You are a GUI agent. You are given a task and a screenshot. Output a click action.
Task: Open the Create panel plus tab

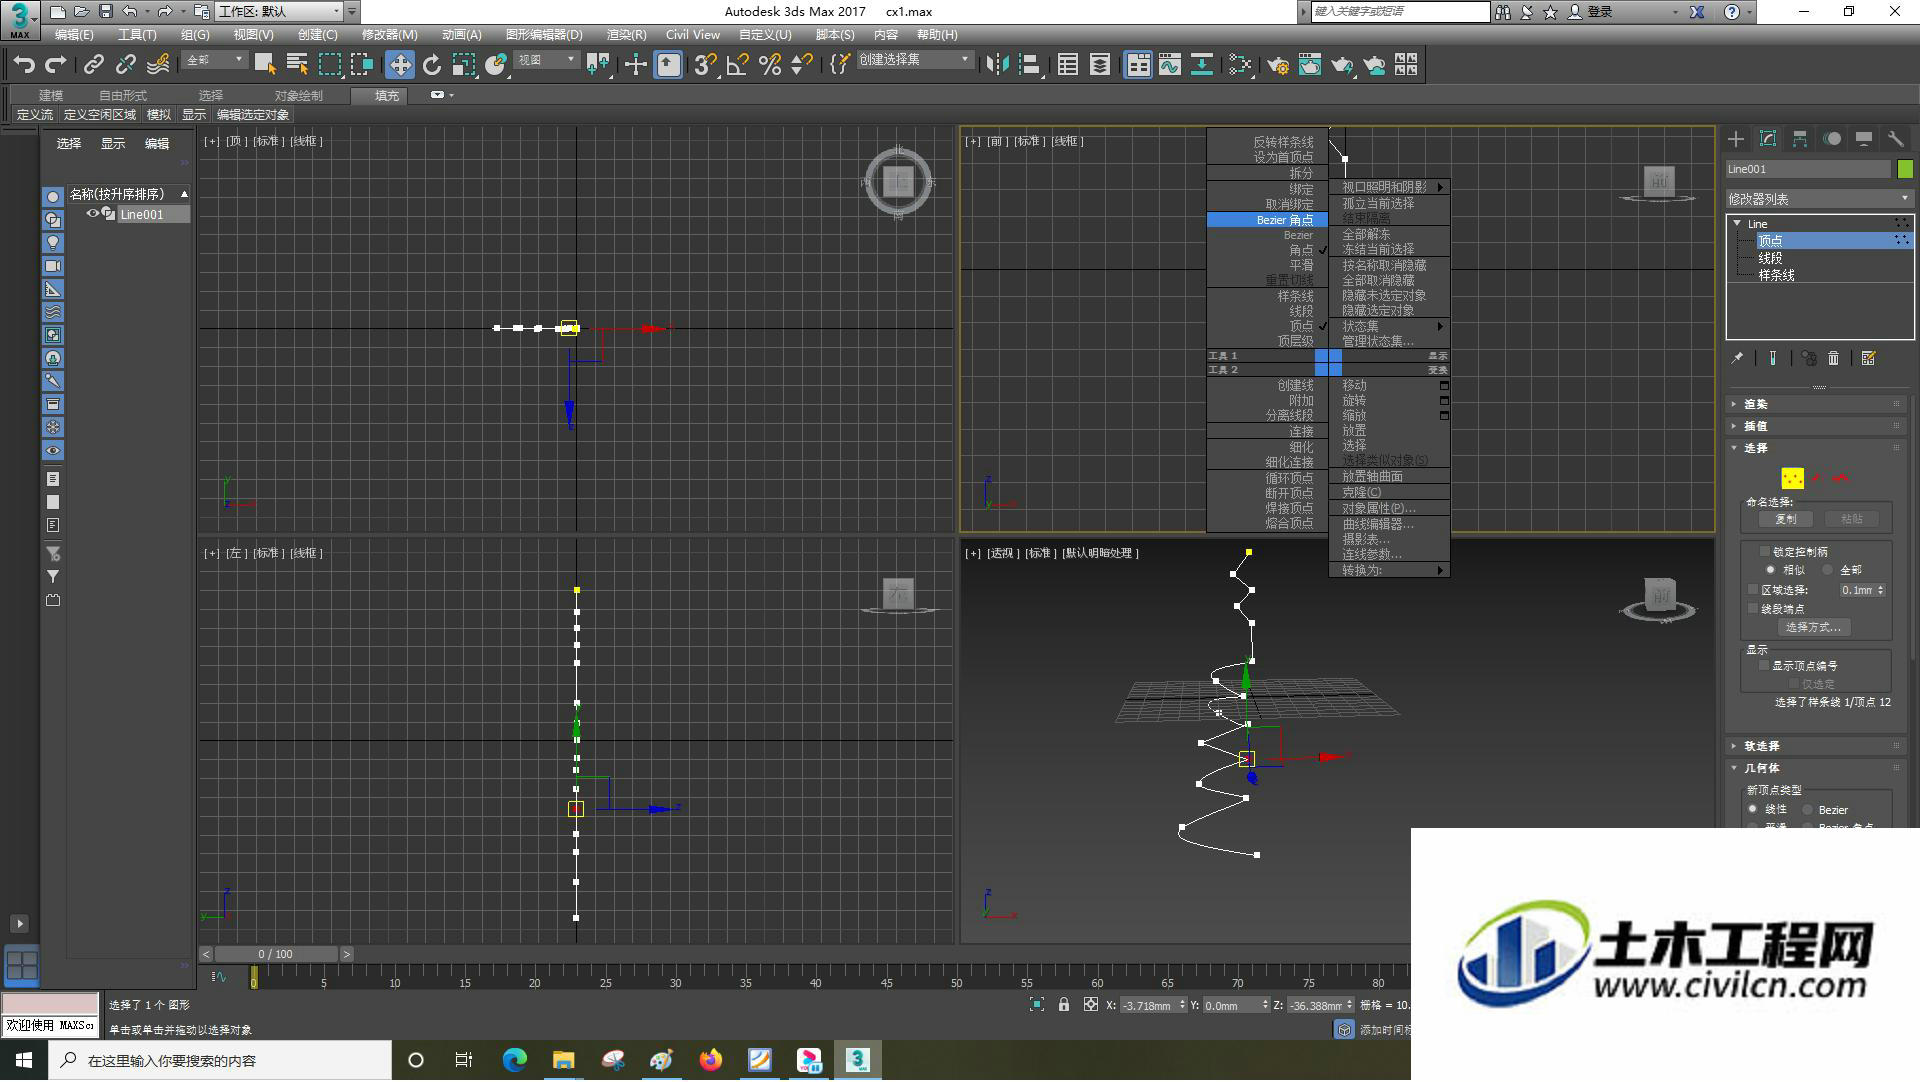[x=1736, y=139]
